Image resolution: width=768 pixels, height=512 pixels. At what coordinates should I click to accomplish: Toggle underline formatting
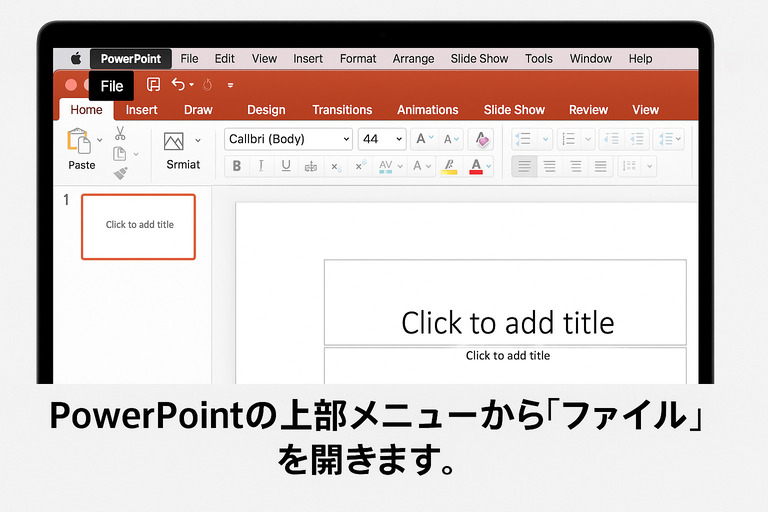coord(286,166)
